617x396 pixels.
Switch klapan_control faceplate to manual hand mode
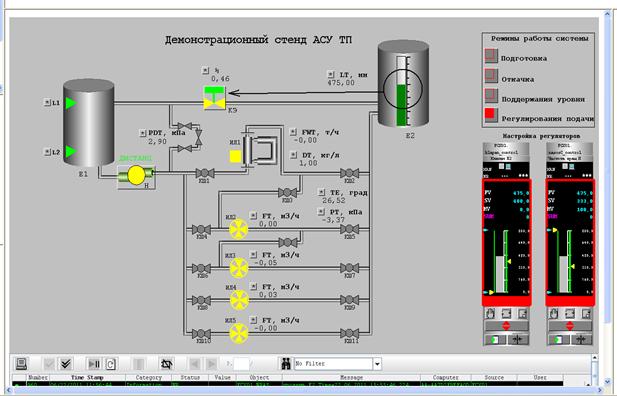pyautogui.click(x=490, y=314)
